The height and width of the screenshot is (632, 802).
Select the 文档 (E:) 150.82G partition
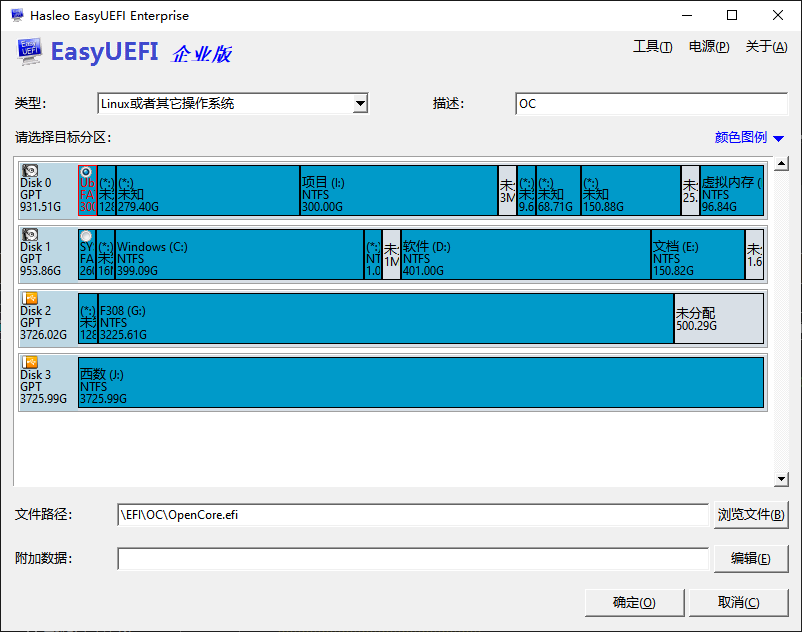point(698,254)
